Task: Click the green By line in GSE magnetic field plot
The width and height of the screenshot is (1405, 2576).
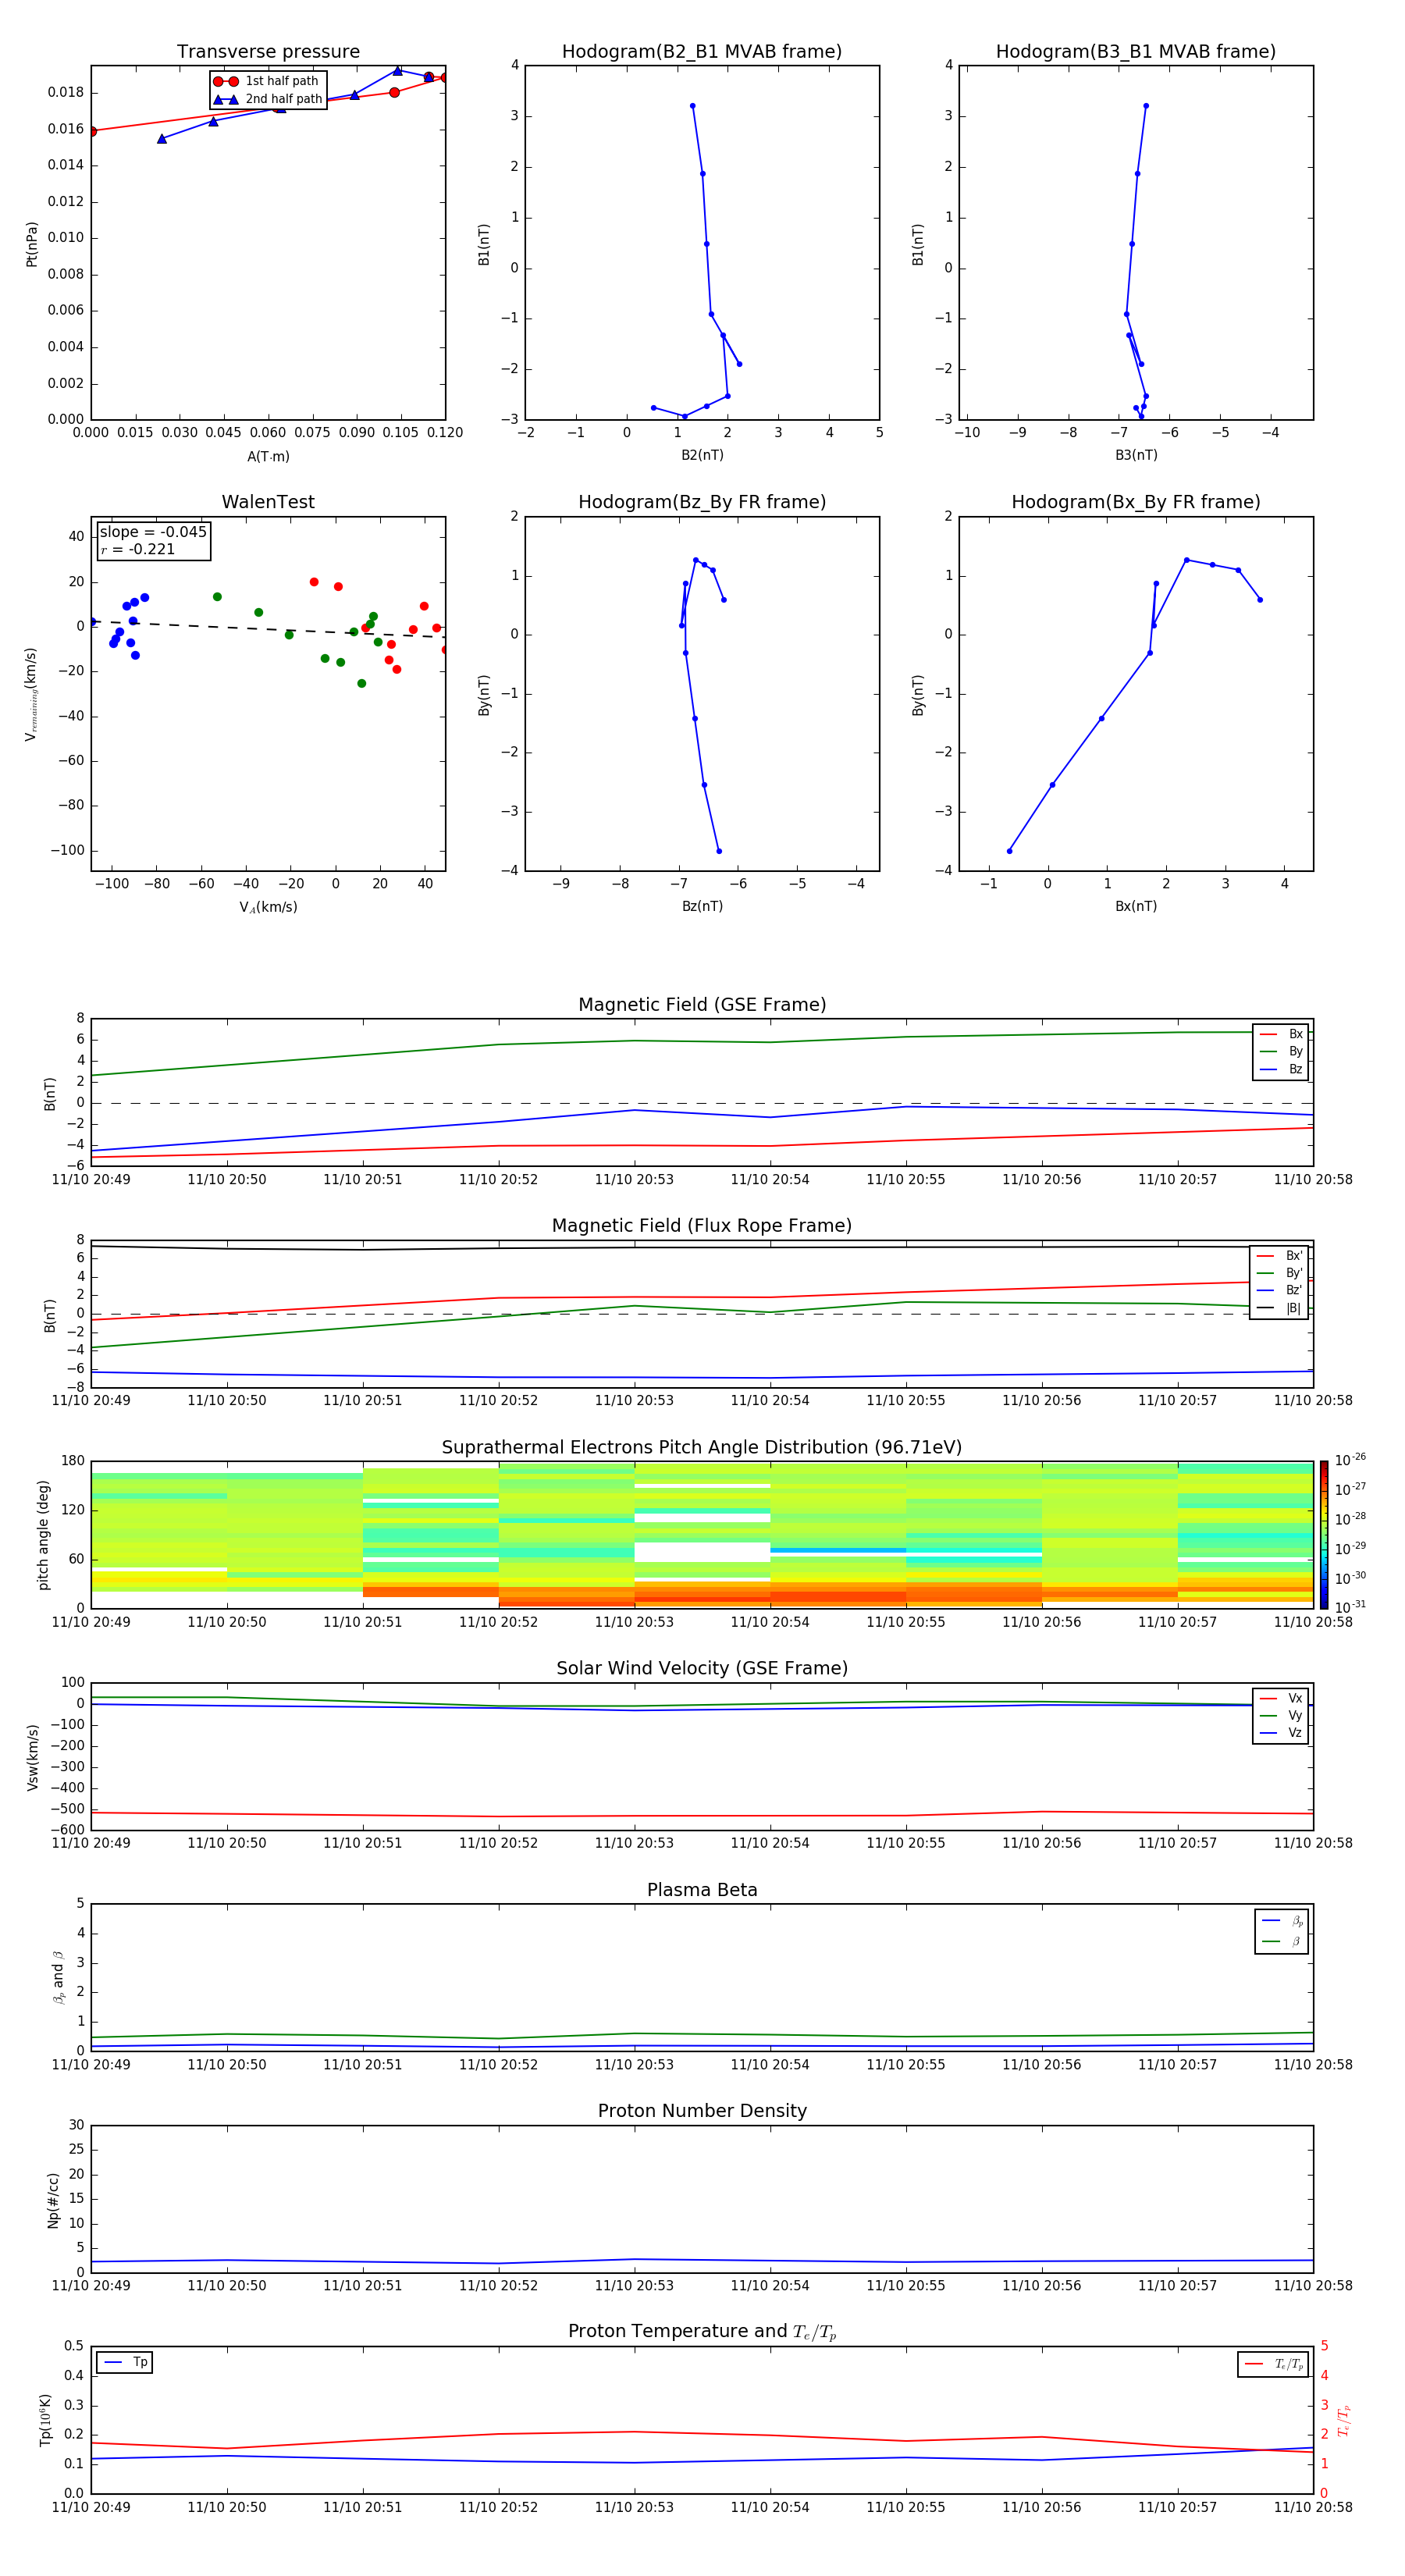Action: pos(702,1042)
